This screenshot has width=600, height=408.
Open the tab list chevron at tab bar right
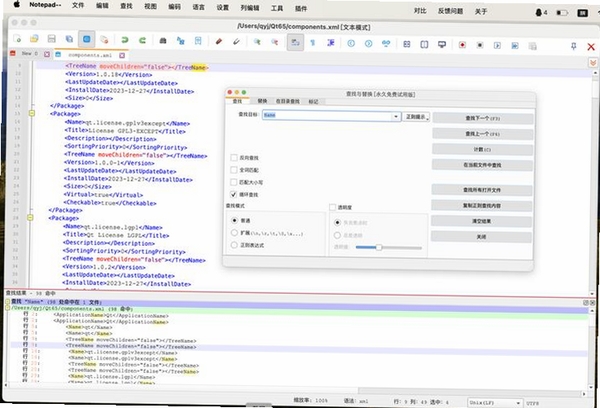coord(593,62)
